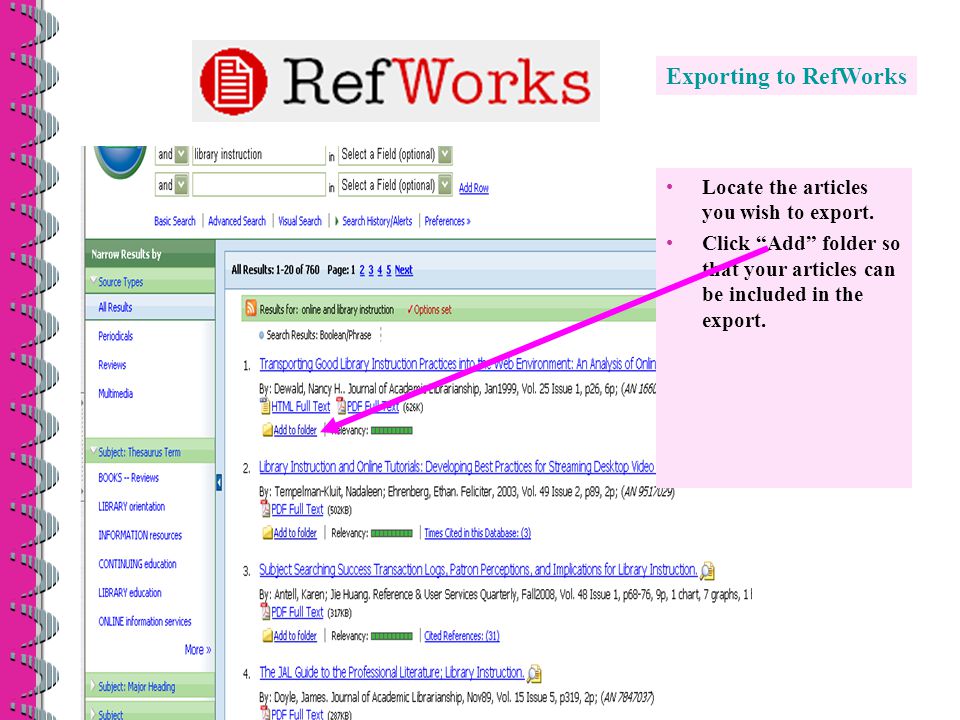Open the first 'and' boolean operator dropdown
960x720 pixels.
tap(181, 154)
